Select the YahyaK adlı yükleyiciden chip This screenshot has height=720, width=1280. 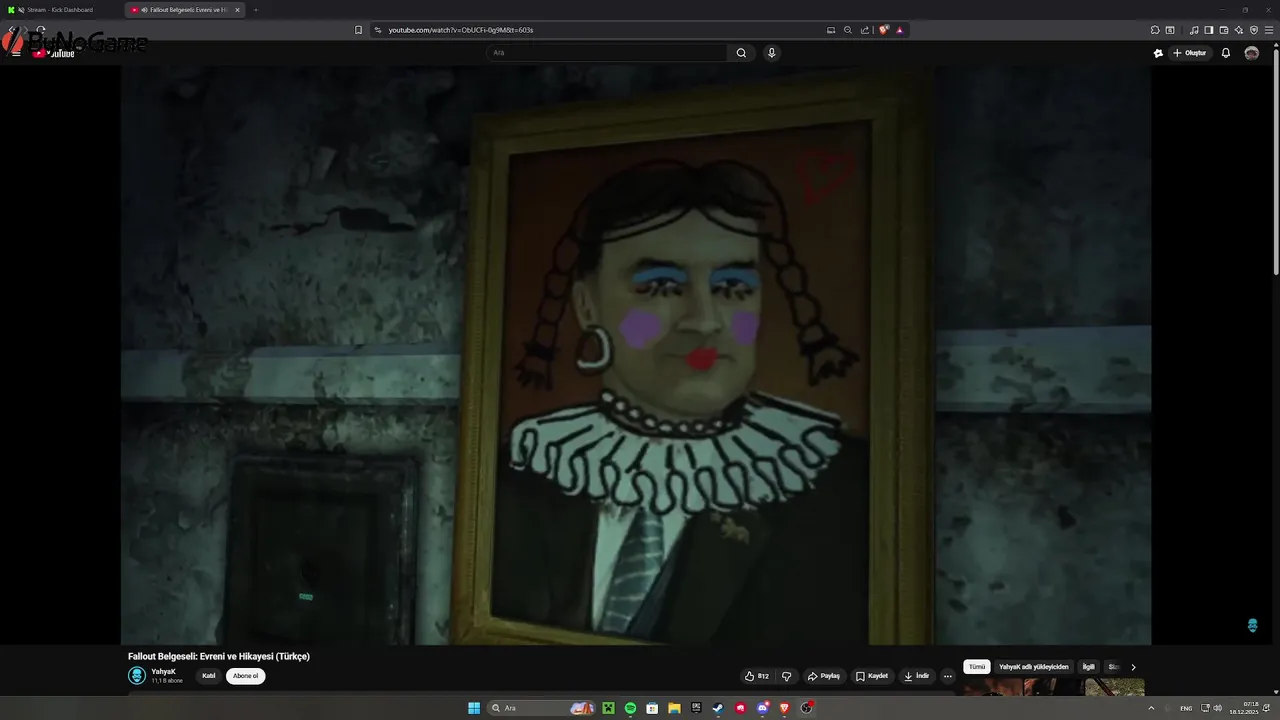pos(1034,667)
